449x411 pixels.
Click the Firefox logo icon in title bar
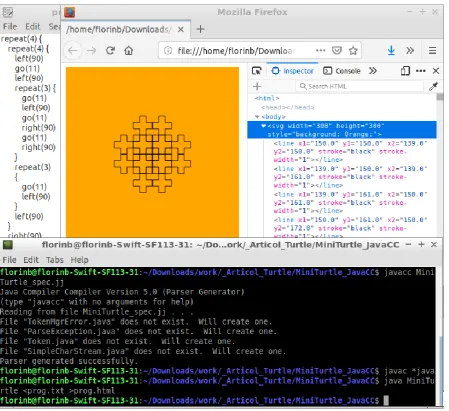(x=69, y=12)
